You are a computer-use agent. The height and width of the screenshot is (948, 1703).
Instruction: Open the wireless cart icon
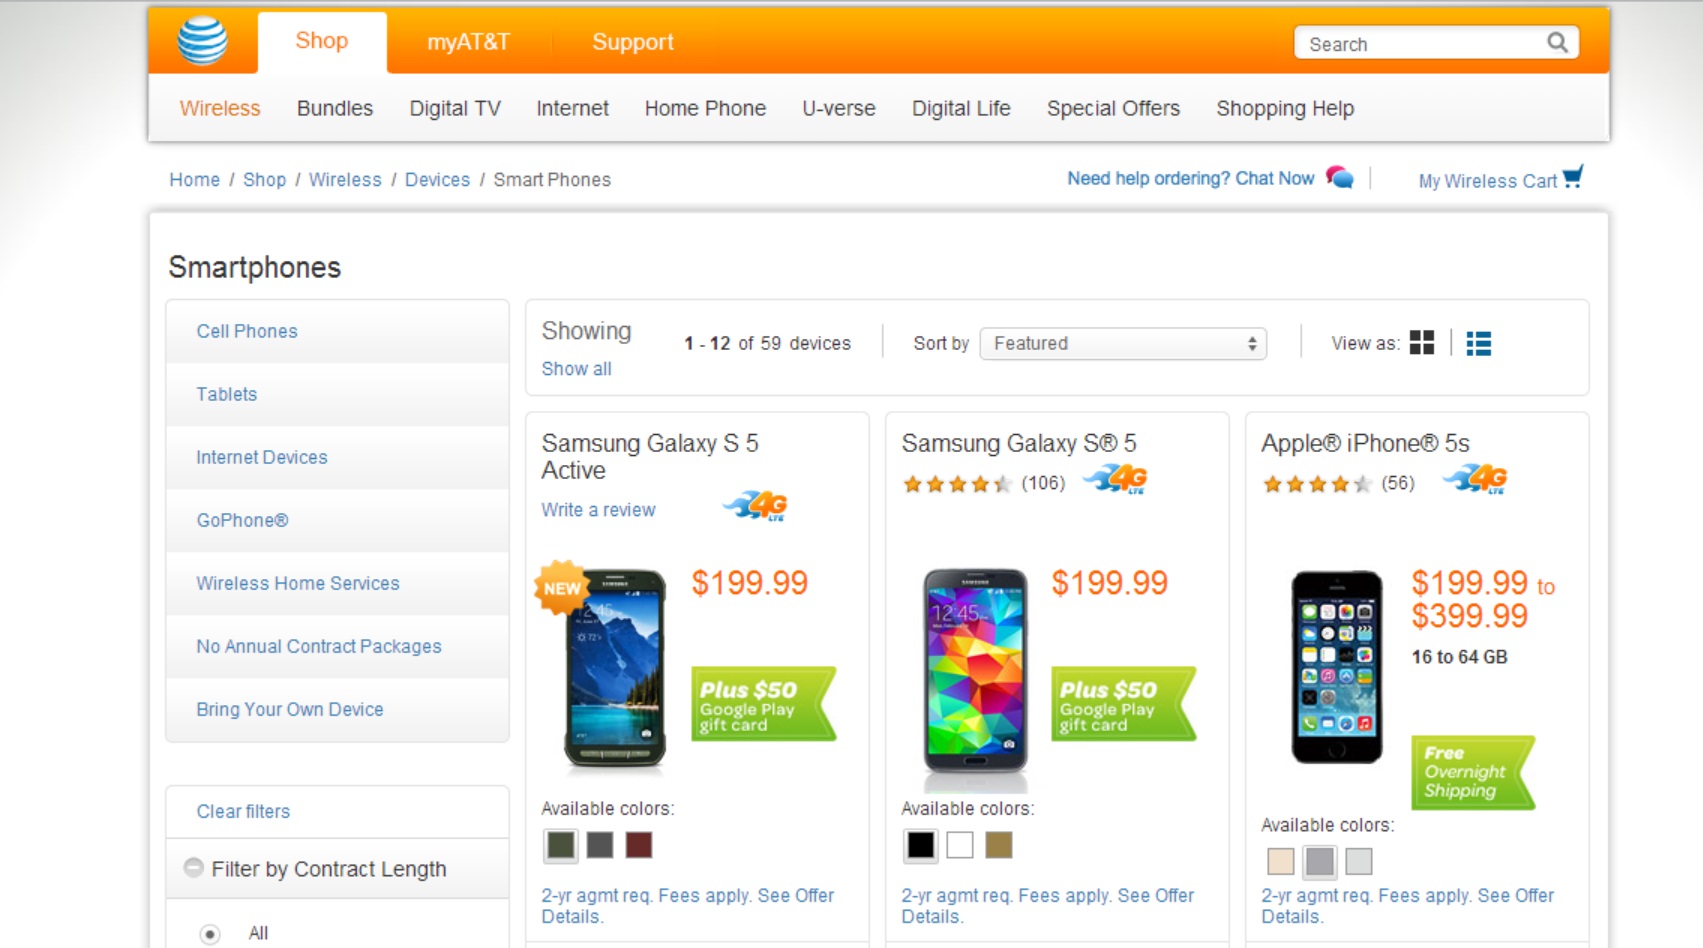pyautogui.click(x=1573, y=177)
